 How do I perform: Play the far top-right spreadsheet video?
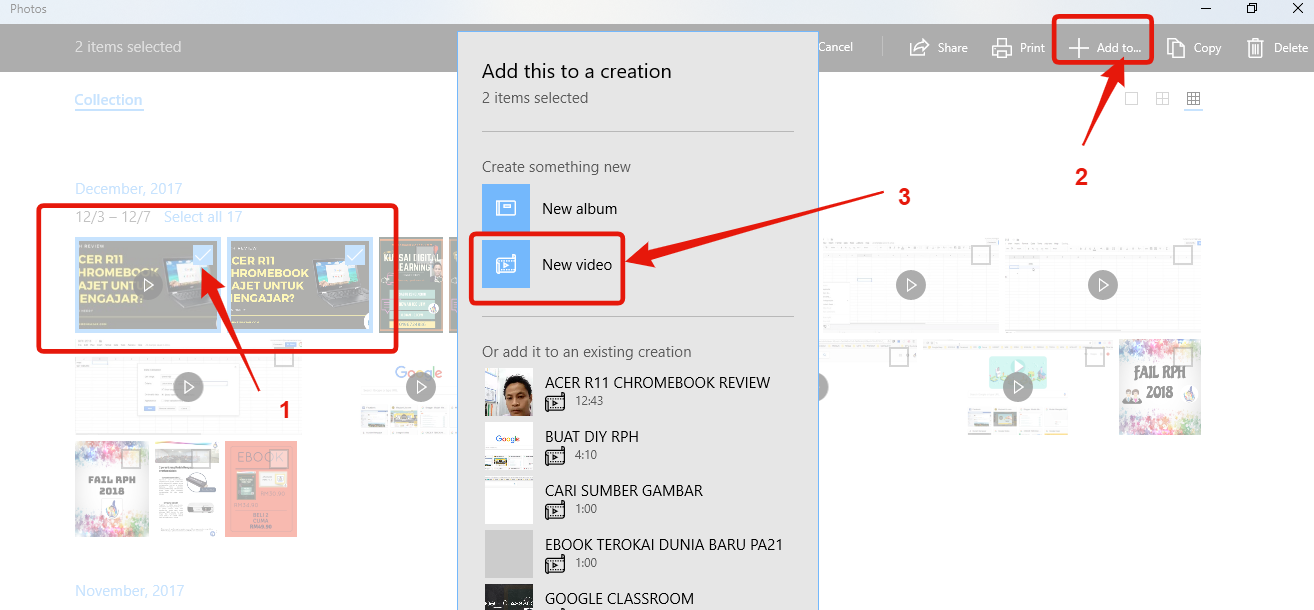click(1102, 285)
